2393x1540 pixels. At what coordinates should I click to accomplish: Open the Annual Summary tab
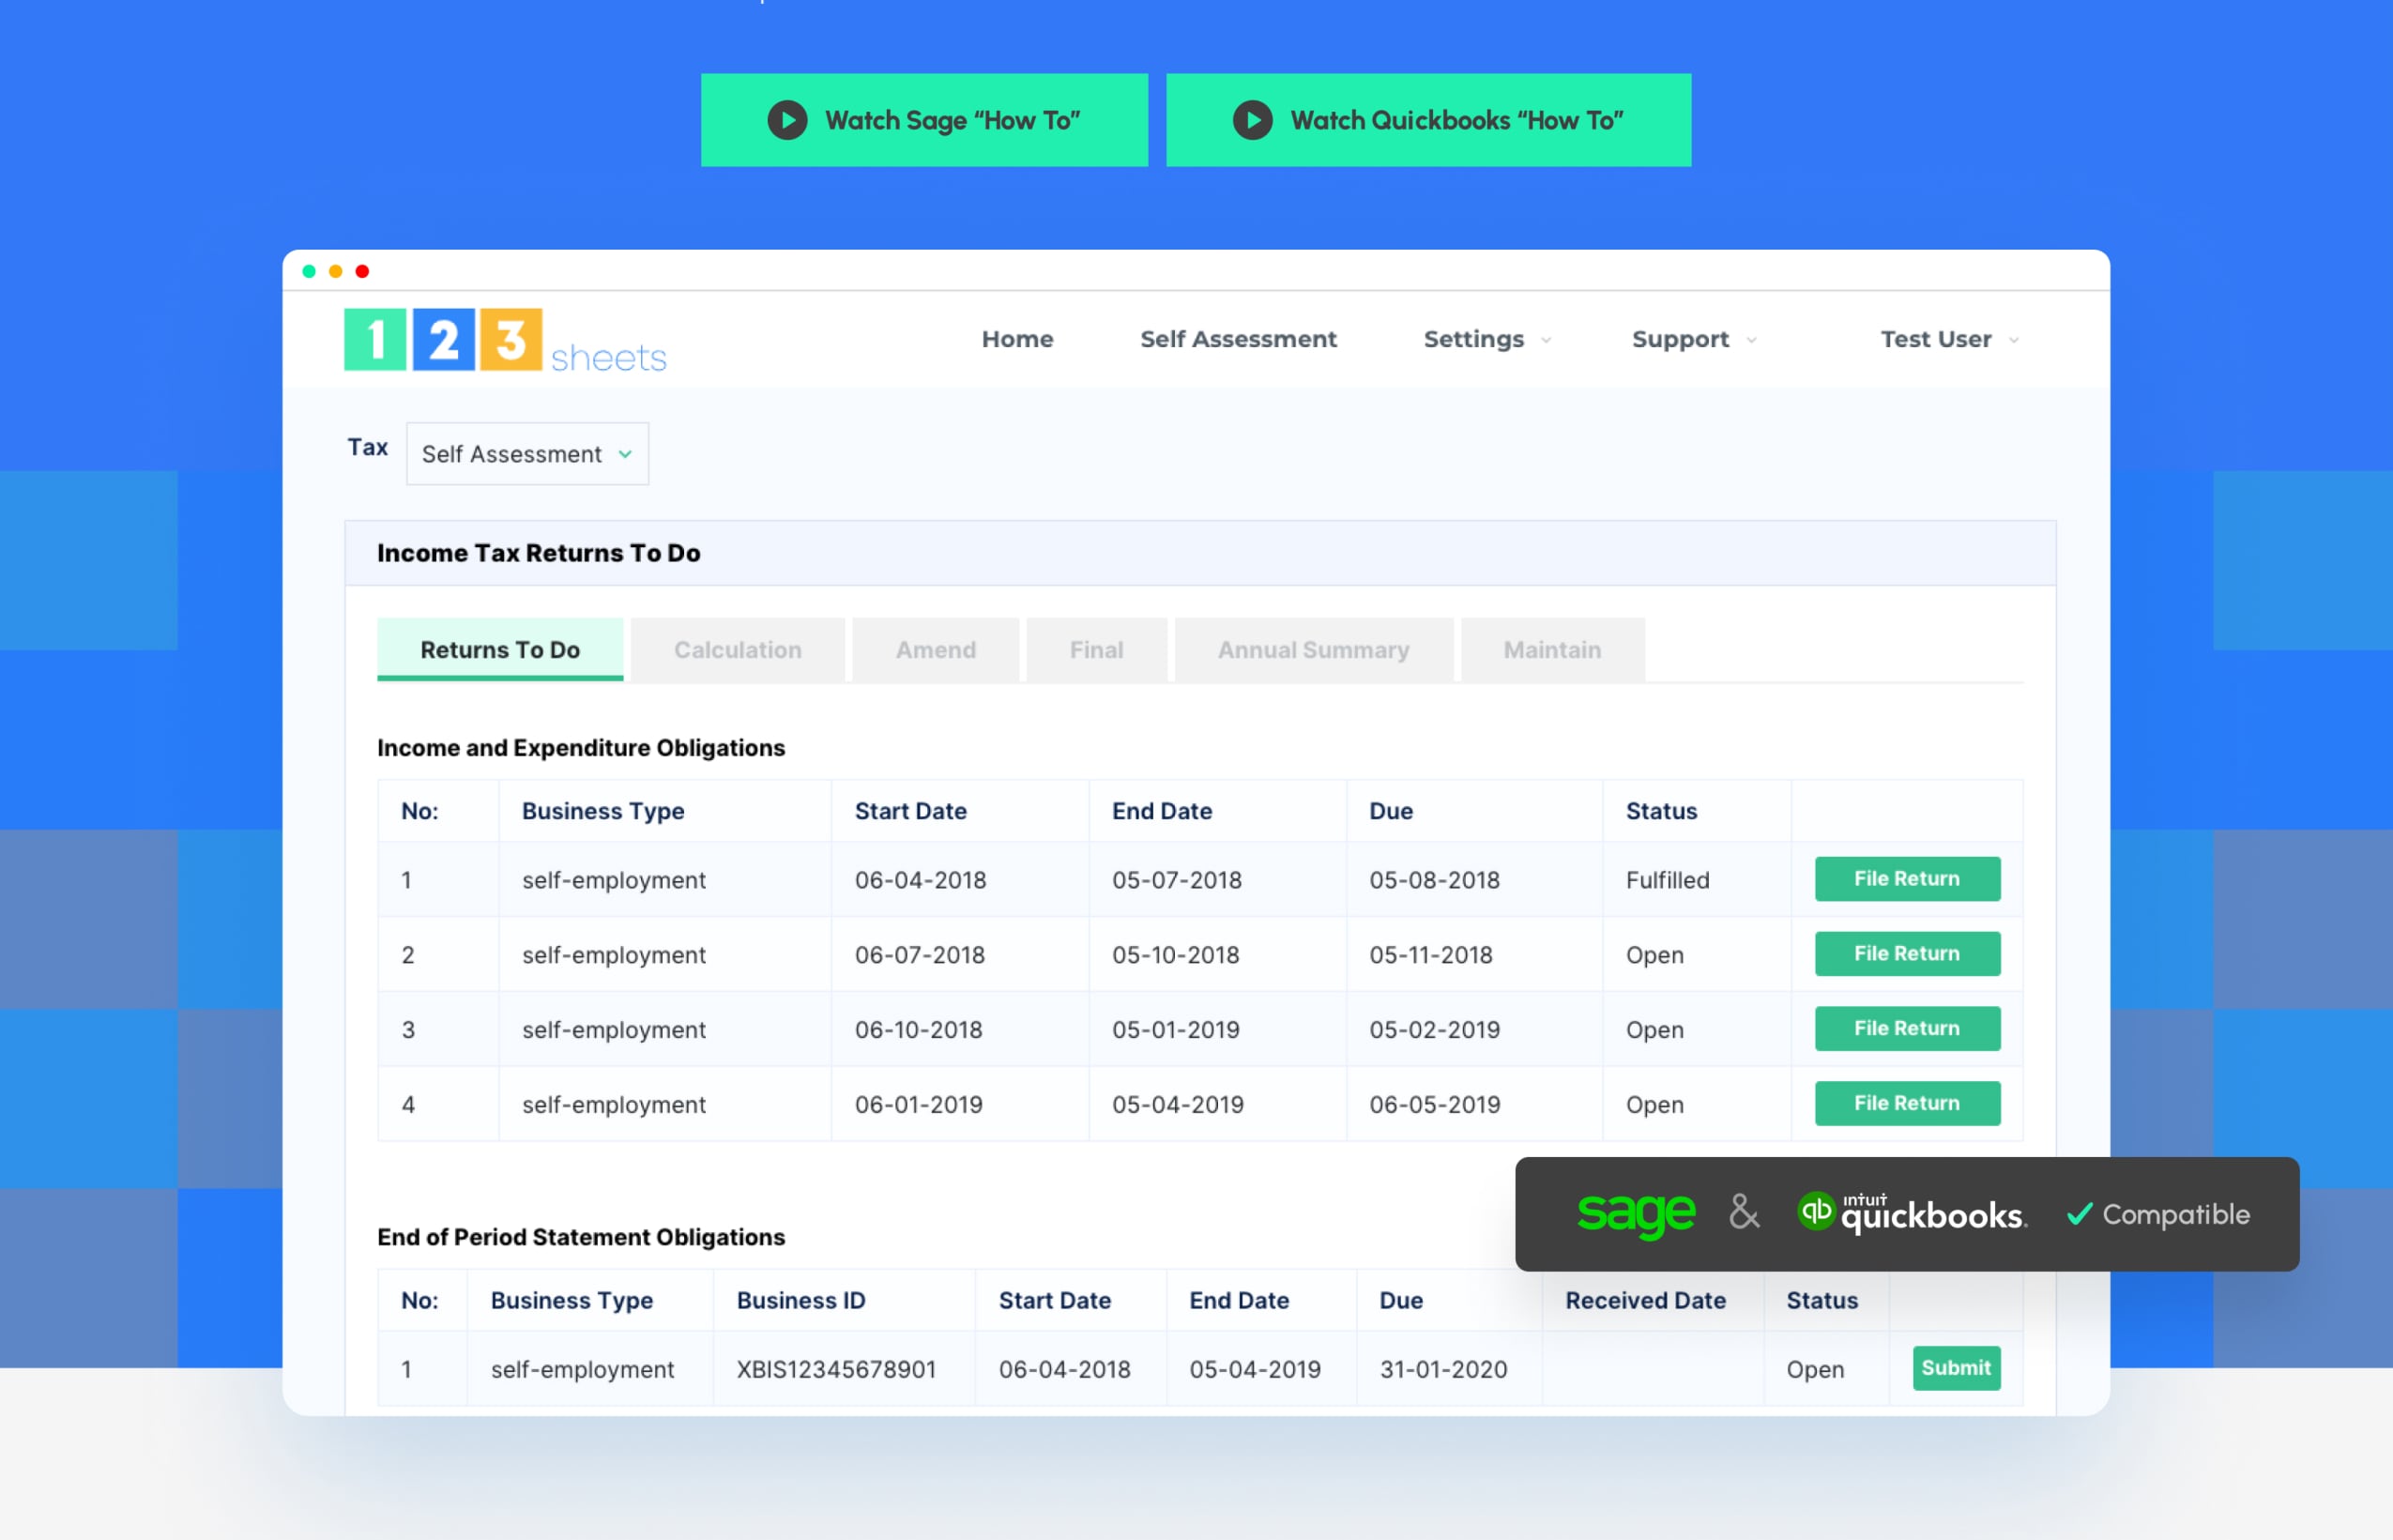click(x=1313, y=650)
